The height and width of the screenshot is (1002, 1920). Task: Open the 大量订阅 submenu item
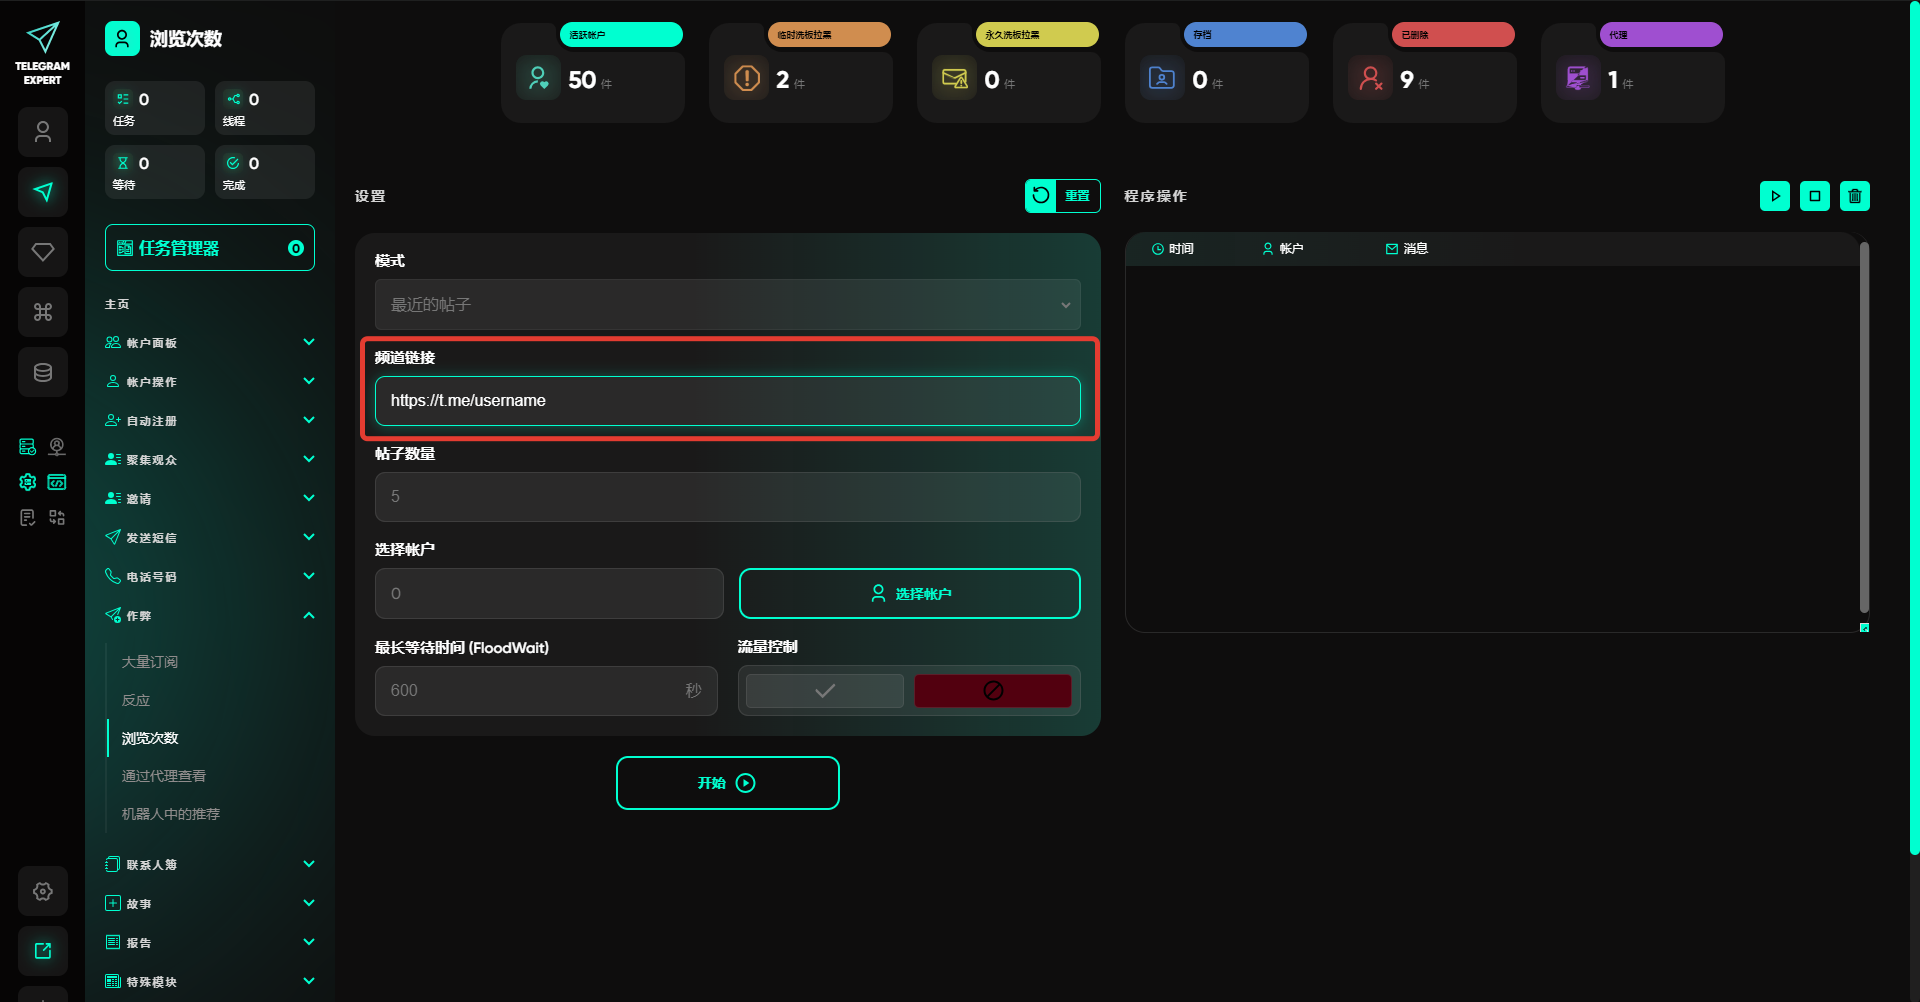pos(150,662)
